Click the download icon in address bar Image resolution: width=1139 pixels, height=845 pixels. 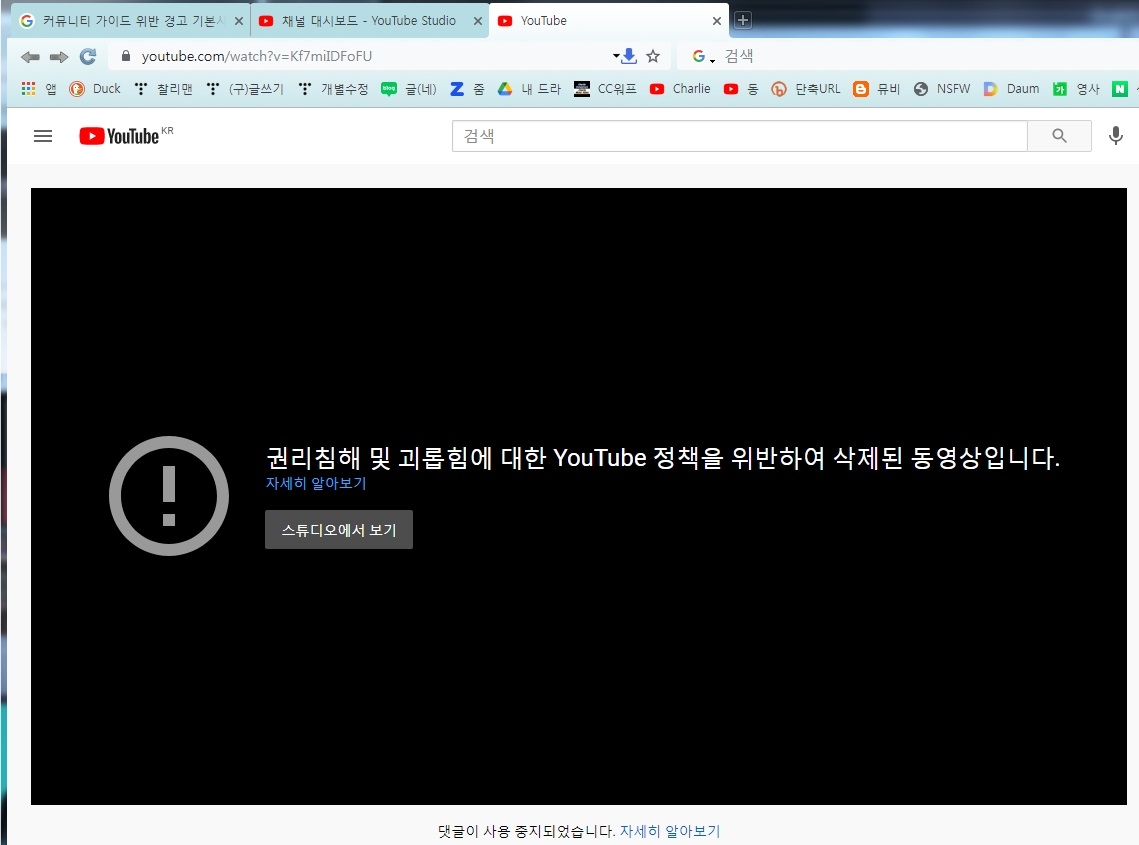[628, 56]
